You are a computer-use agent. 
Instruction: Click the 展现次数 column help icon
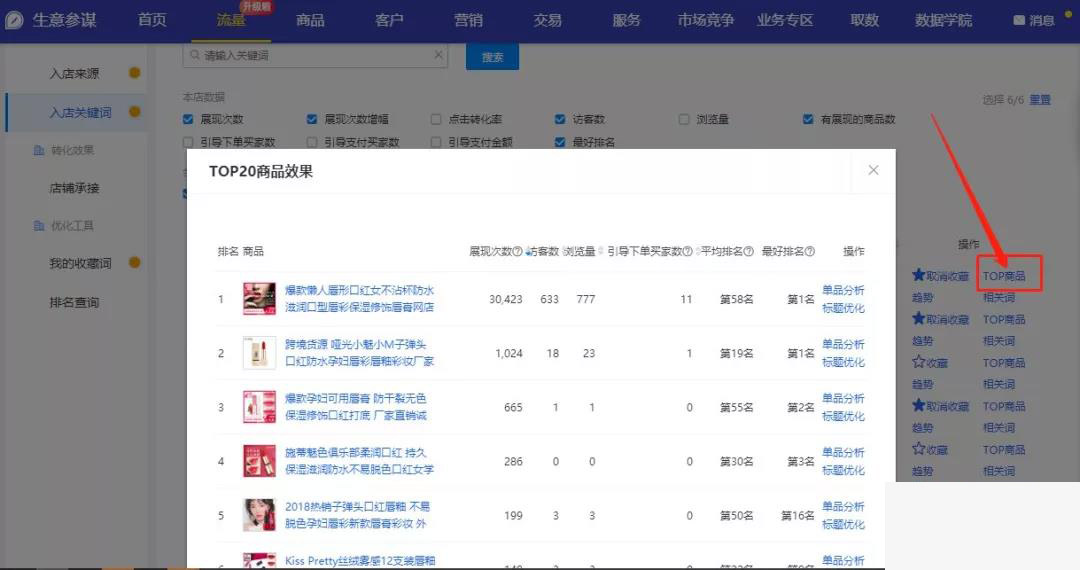click(518, 252)
